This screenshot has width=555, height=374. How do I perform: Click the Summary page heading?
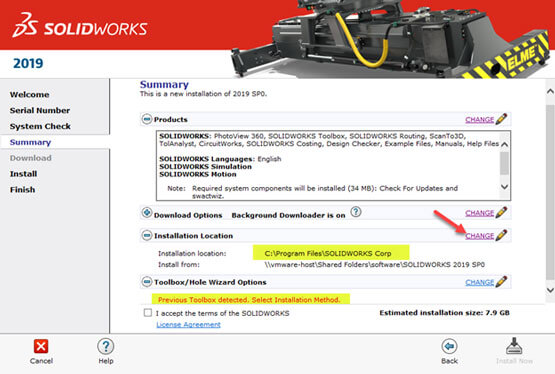[164, 85]
